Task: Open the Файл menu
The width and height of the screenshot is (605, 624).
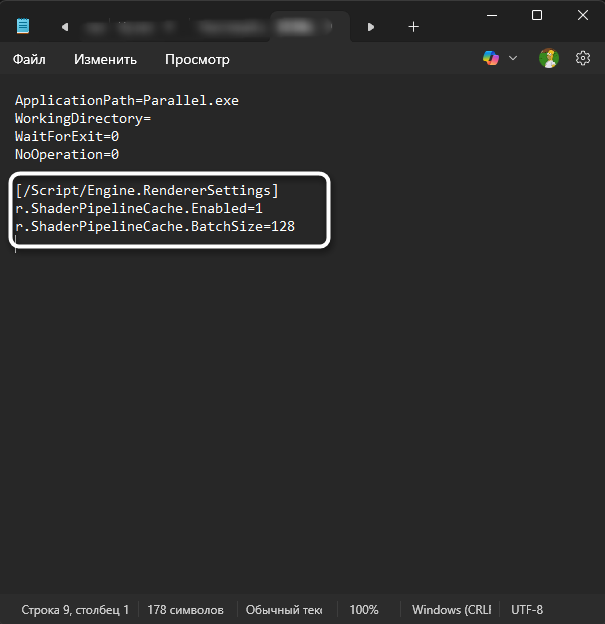Action: tap(29, 59)
